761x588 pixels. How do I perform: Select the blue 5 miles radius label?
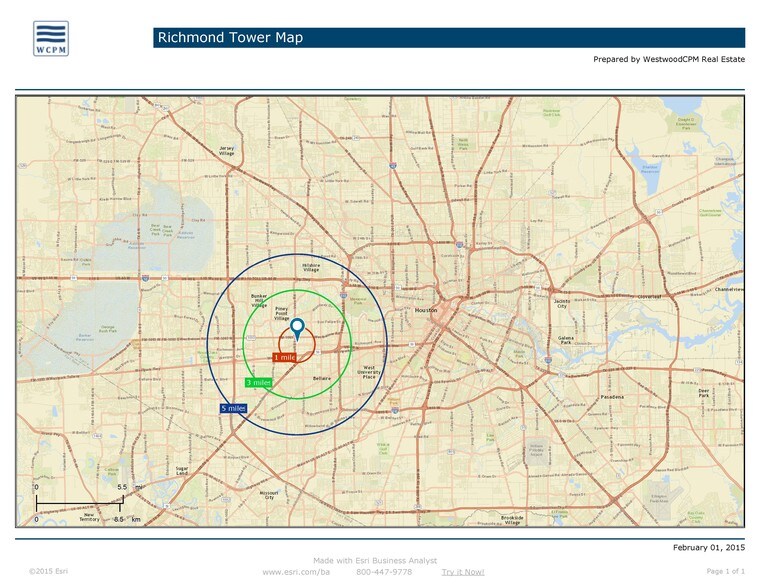click(x=233, y=408)
